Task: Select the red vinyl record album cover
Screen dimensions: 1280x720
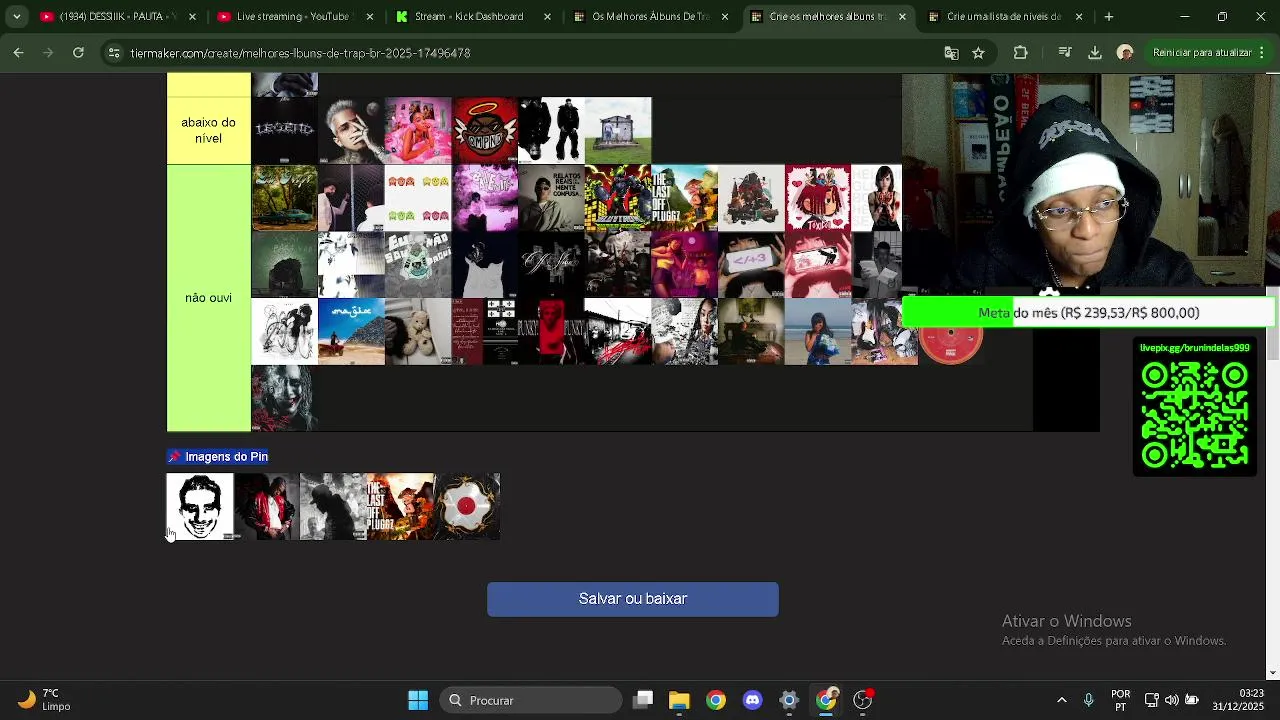Action: click(x=951, y=345)
